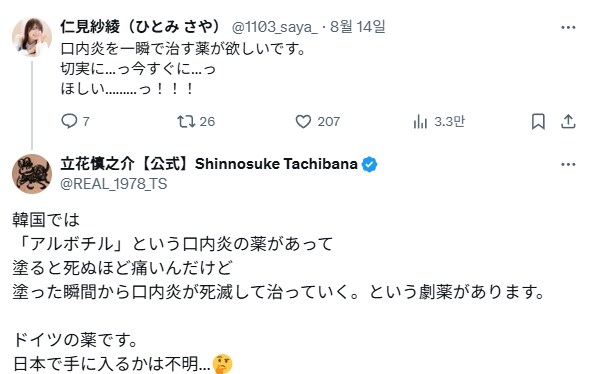Image resolution: width=590 pixels, height=374 pixels.
Task: Click the blue verified badge
Action: coord(370,164)
